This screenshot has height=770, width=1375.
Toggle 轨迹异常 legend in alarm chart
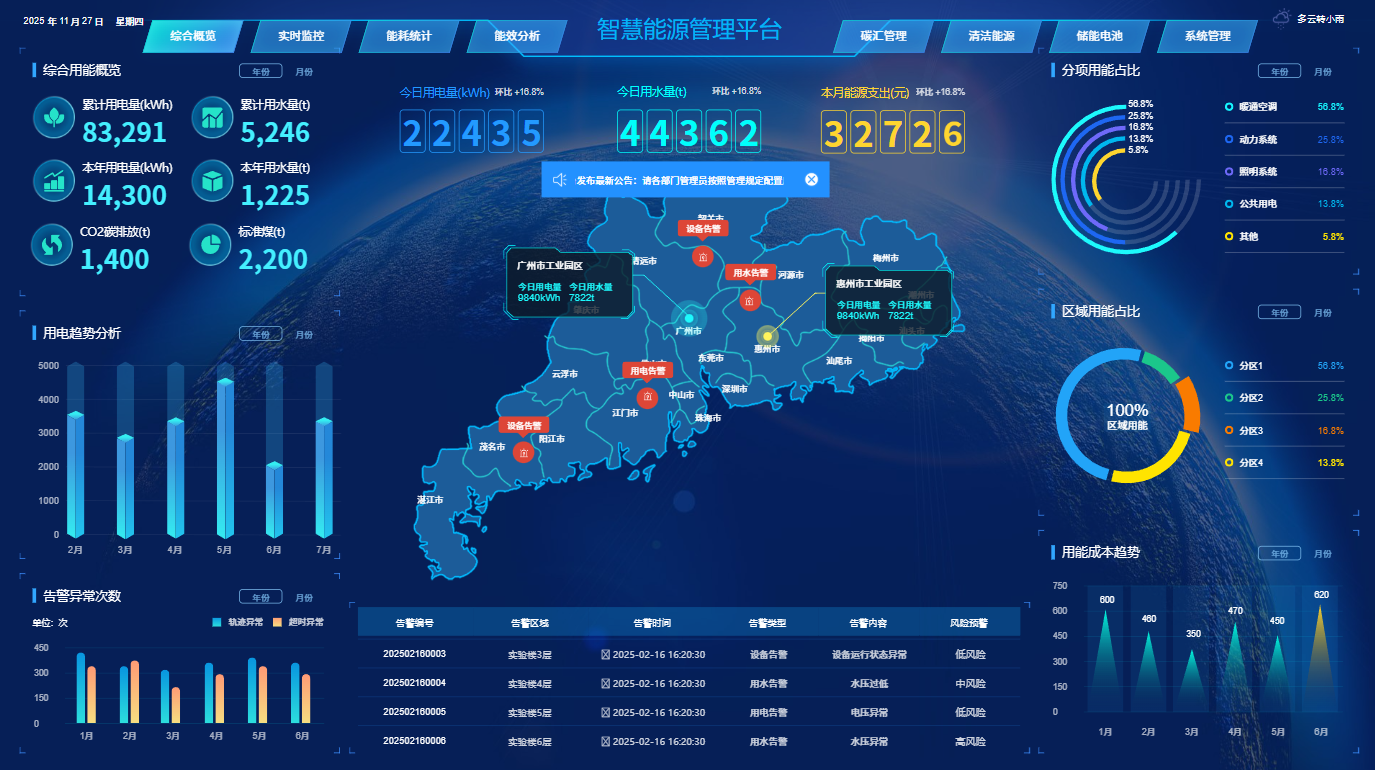(x=240, y=622)
